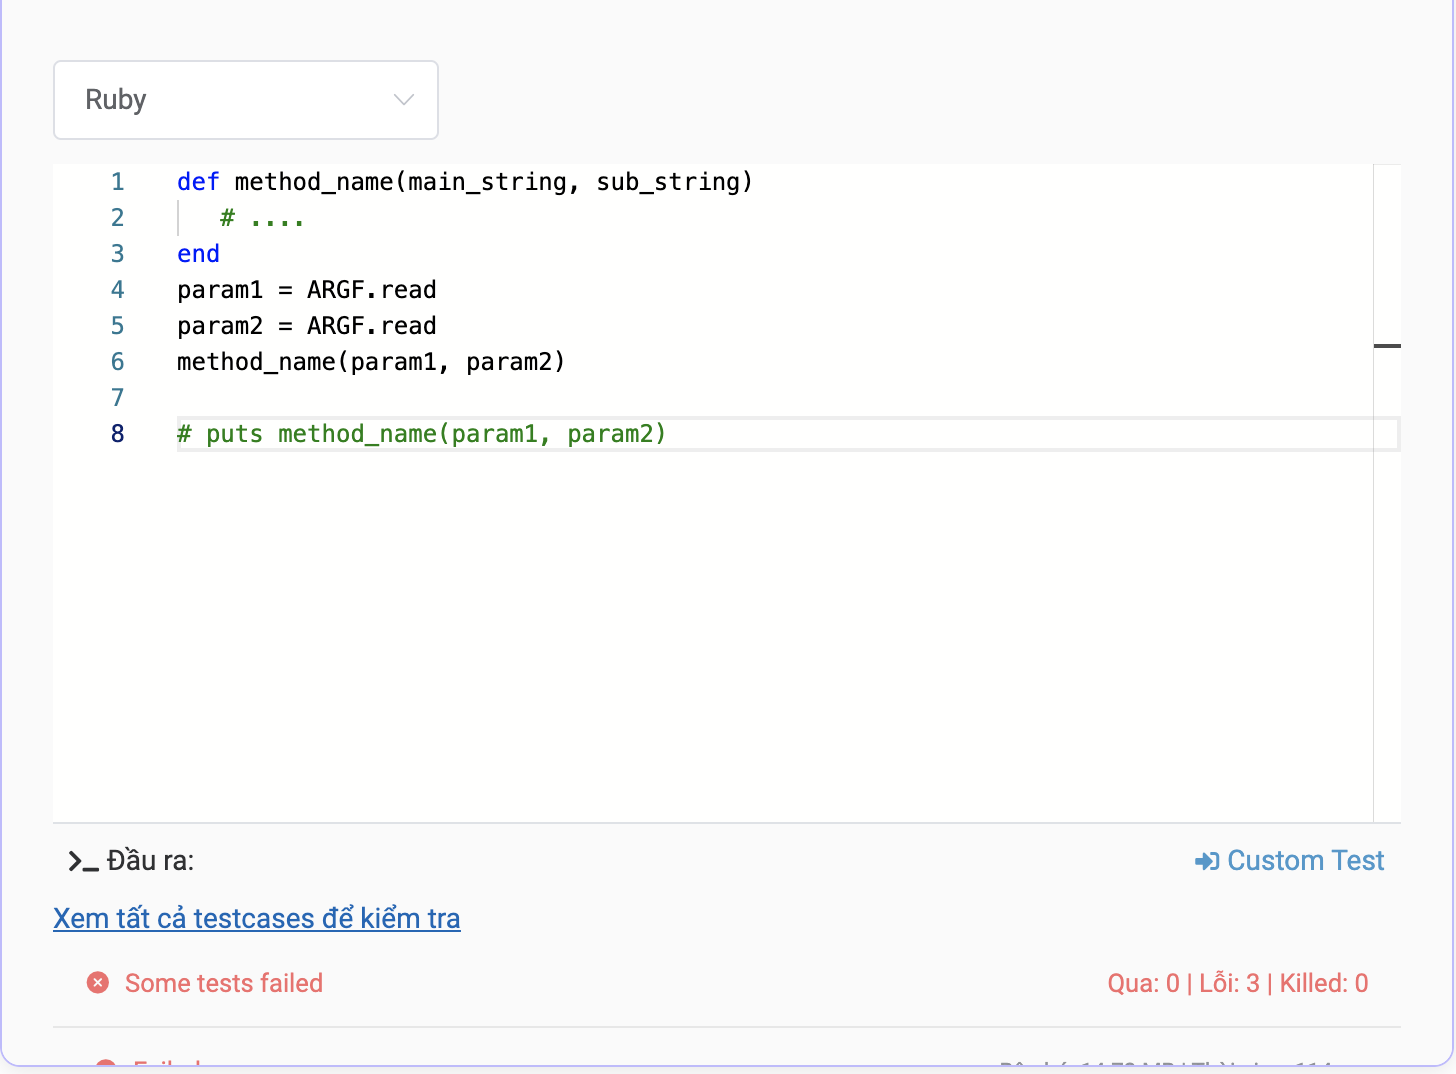Open the Custom Test link
1456x1074 pixels.
[x=1305, y=861]
